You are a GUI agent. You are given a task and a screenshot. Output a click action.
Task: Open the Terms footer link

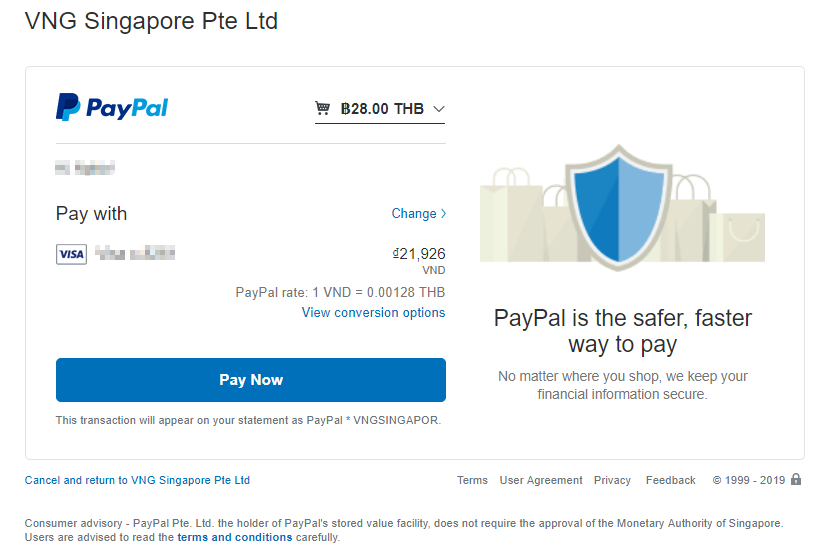click(472, 480)
